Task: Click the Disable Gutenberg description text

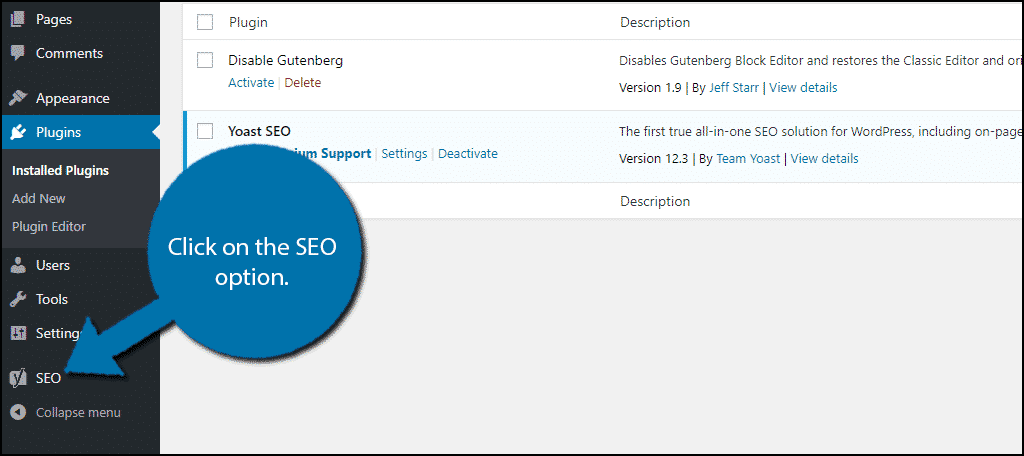Action: point(821,61)
